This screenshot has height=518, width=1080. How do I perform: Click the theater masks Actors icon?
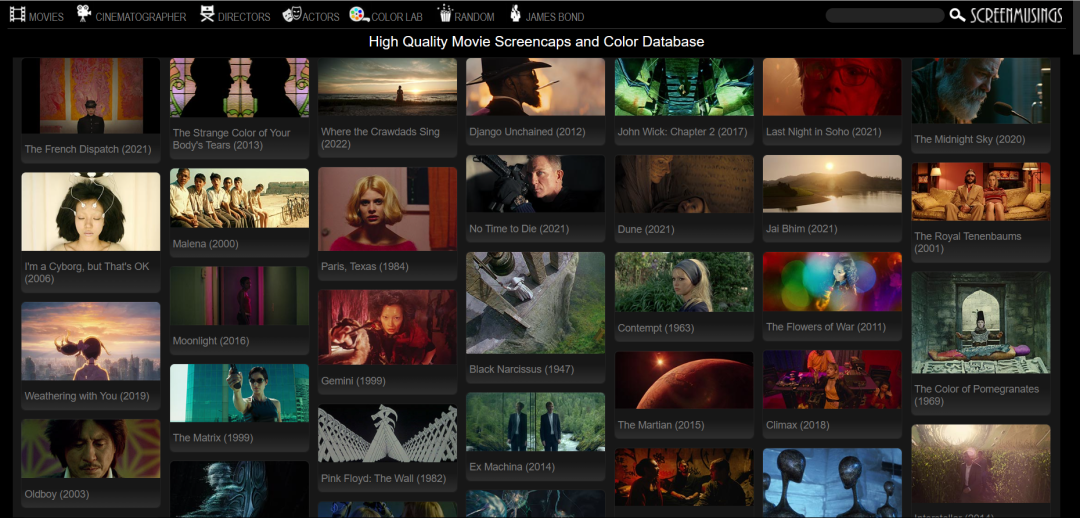coord(291,14)
